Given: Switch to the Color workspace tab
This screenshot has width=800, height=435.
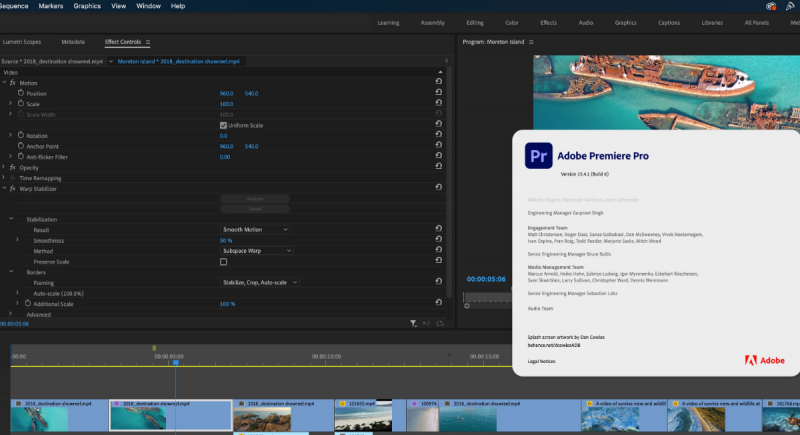Looking at the screenshot, I should (511, 22).
